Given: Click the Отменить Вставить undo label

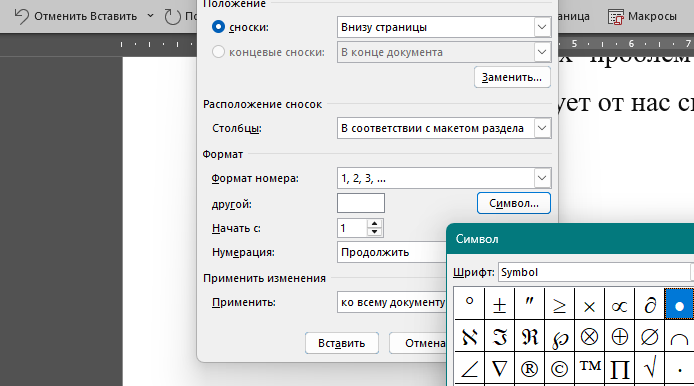Looking at the screenshot, I should 85,16.
